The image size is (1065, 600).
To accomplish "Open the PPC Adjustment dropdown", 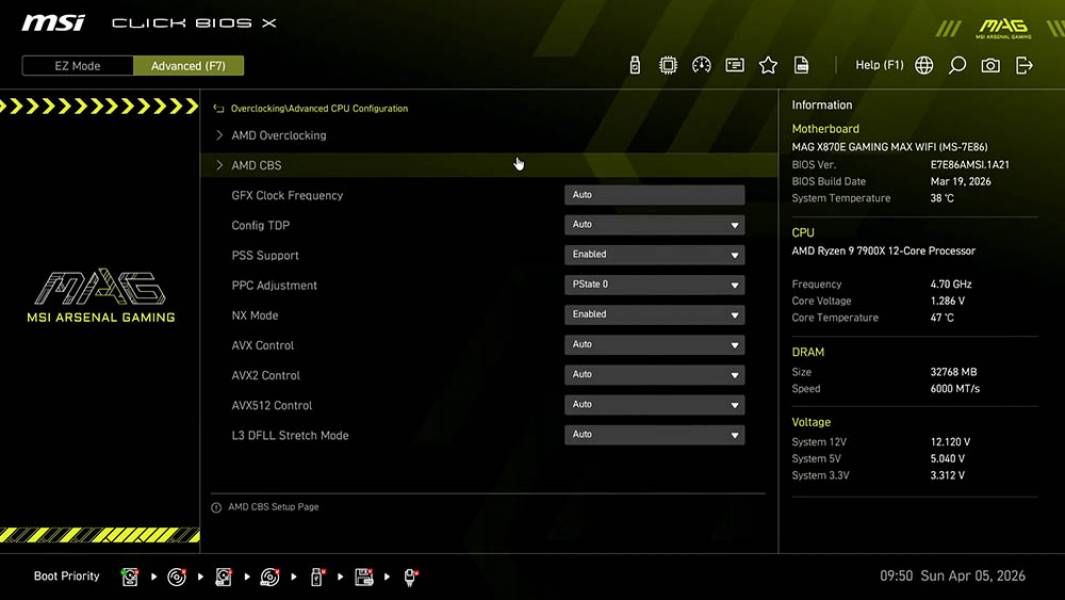I will point(654,284).
